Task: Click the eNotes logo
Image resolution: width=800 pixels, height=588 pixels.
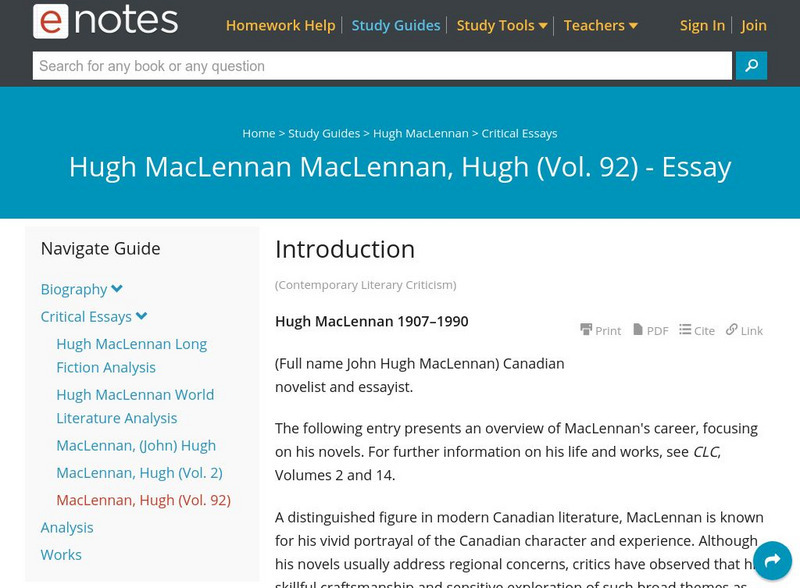Action: coord(105,22)
